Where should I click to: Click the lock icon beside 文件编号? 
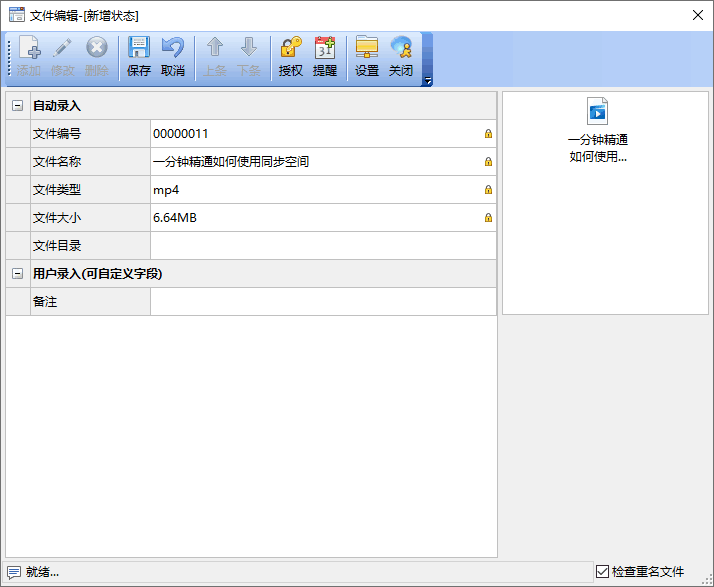488,134
